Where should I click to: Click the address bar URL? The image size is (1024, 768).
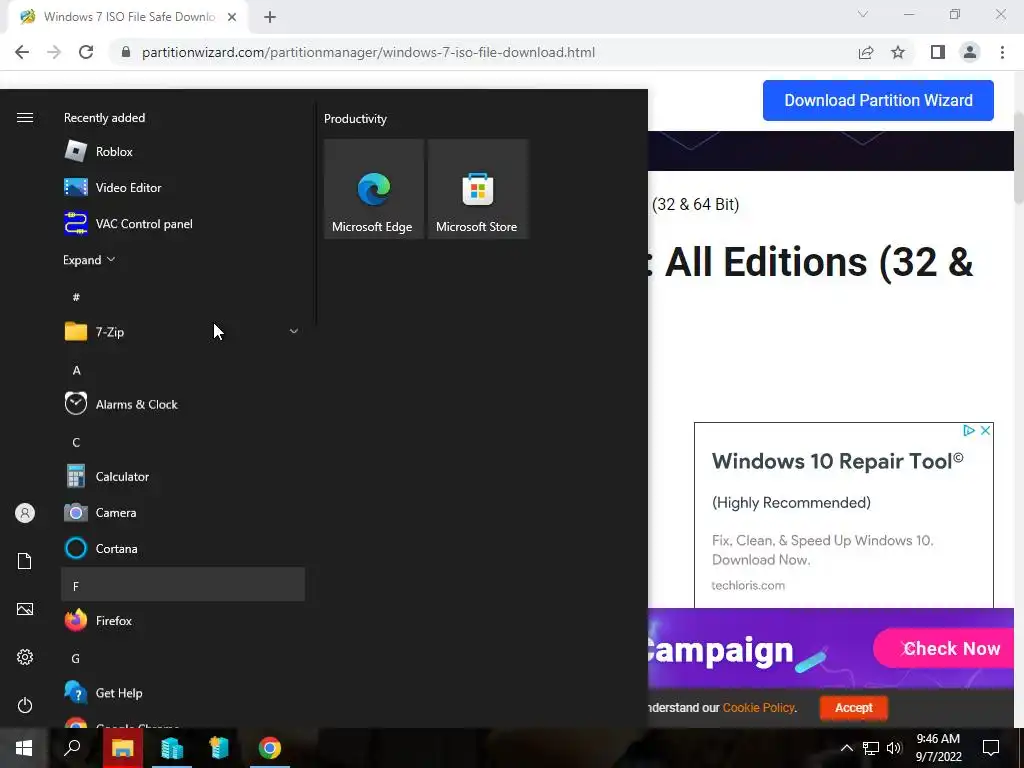coord(368,52)
